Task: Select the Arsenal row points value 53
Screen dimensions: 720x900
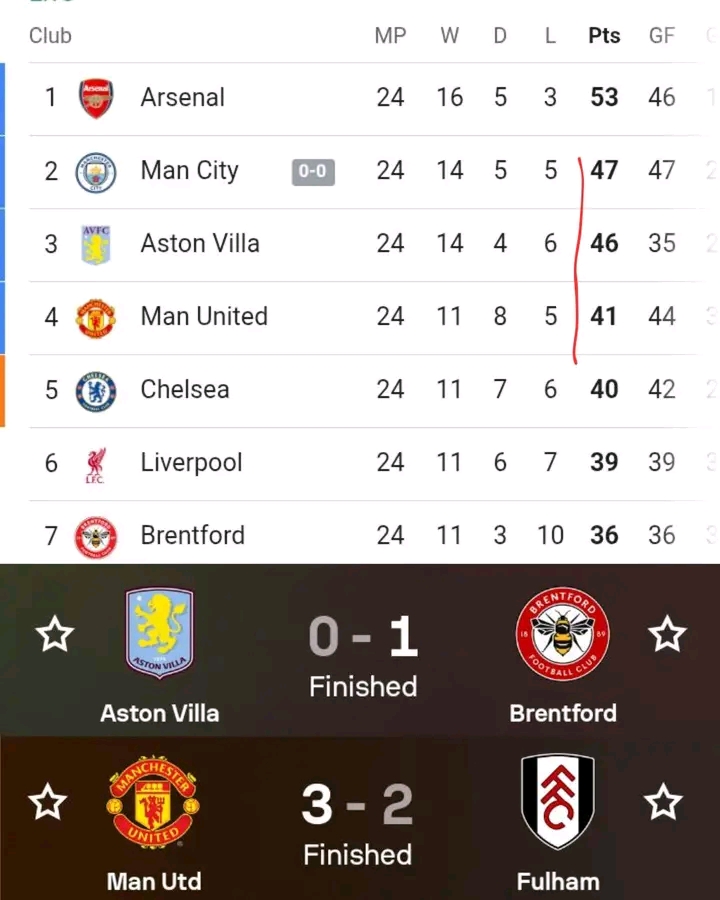Action: tap(604, 98)
